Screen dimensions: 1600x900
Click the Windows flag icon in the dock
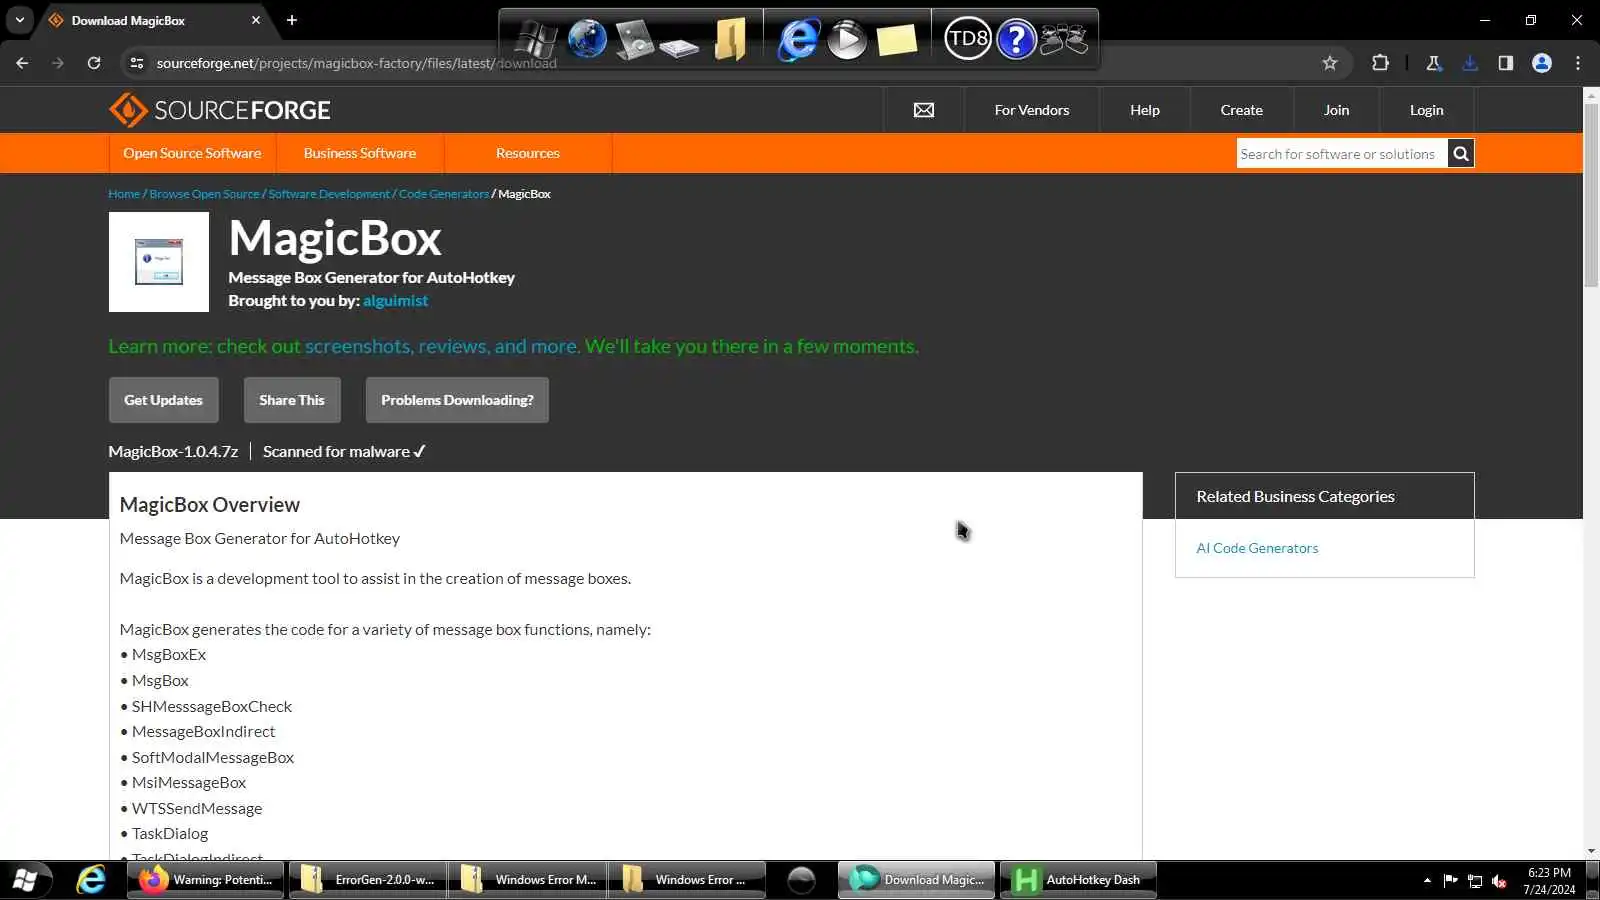[x=536, y=40]
